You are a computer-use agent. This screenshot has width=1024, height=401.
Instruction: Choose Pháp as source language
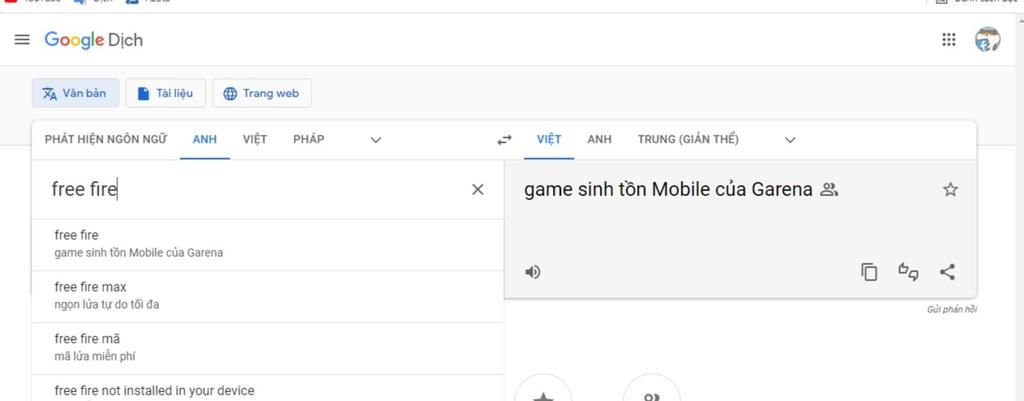click(x=308, y=139)
